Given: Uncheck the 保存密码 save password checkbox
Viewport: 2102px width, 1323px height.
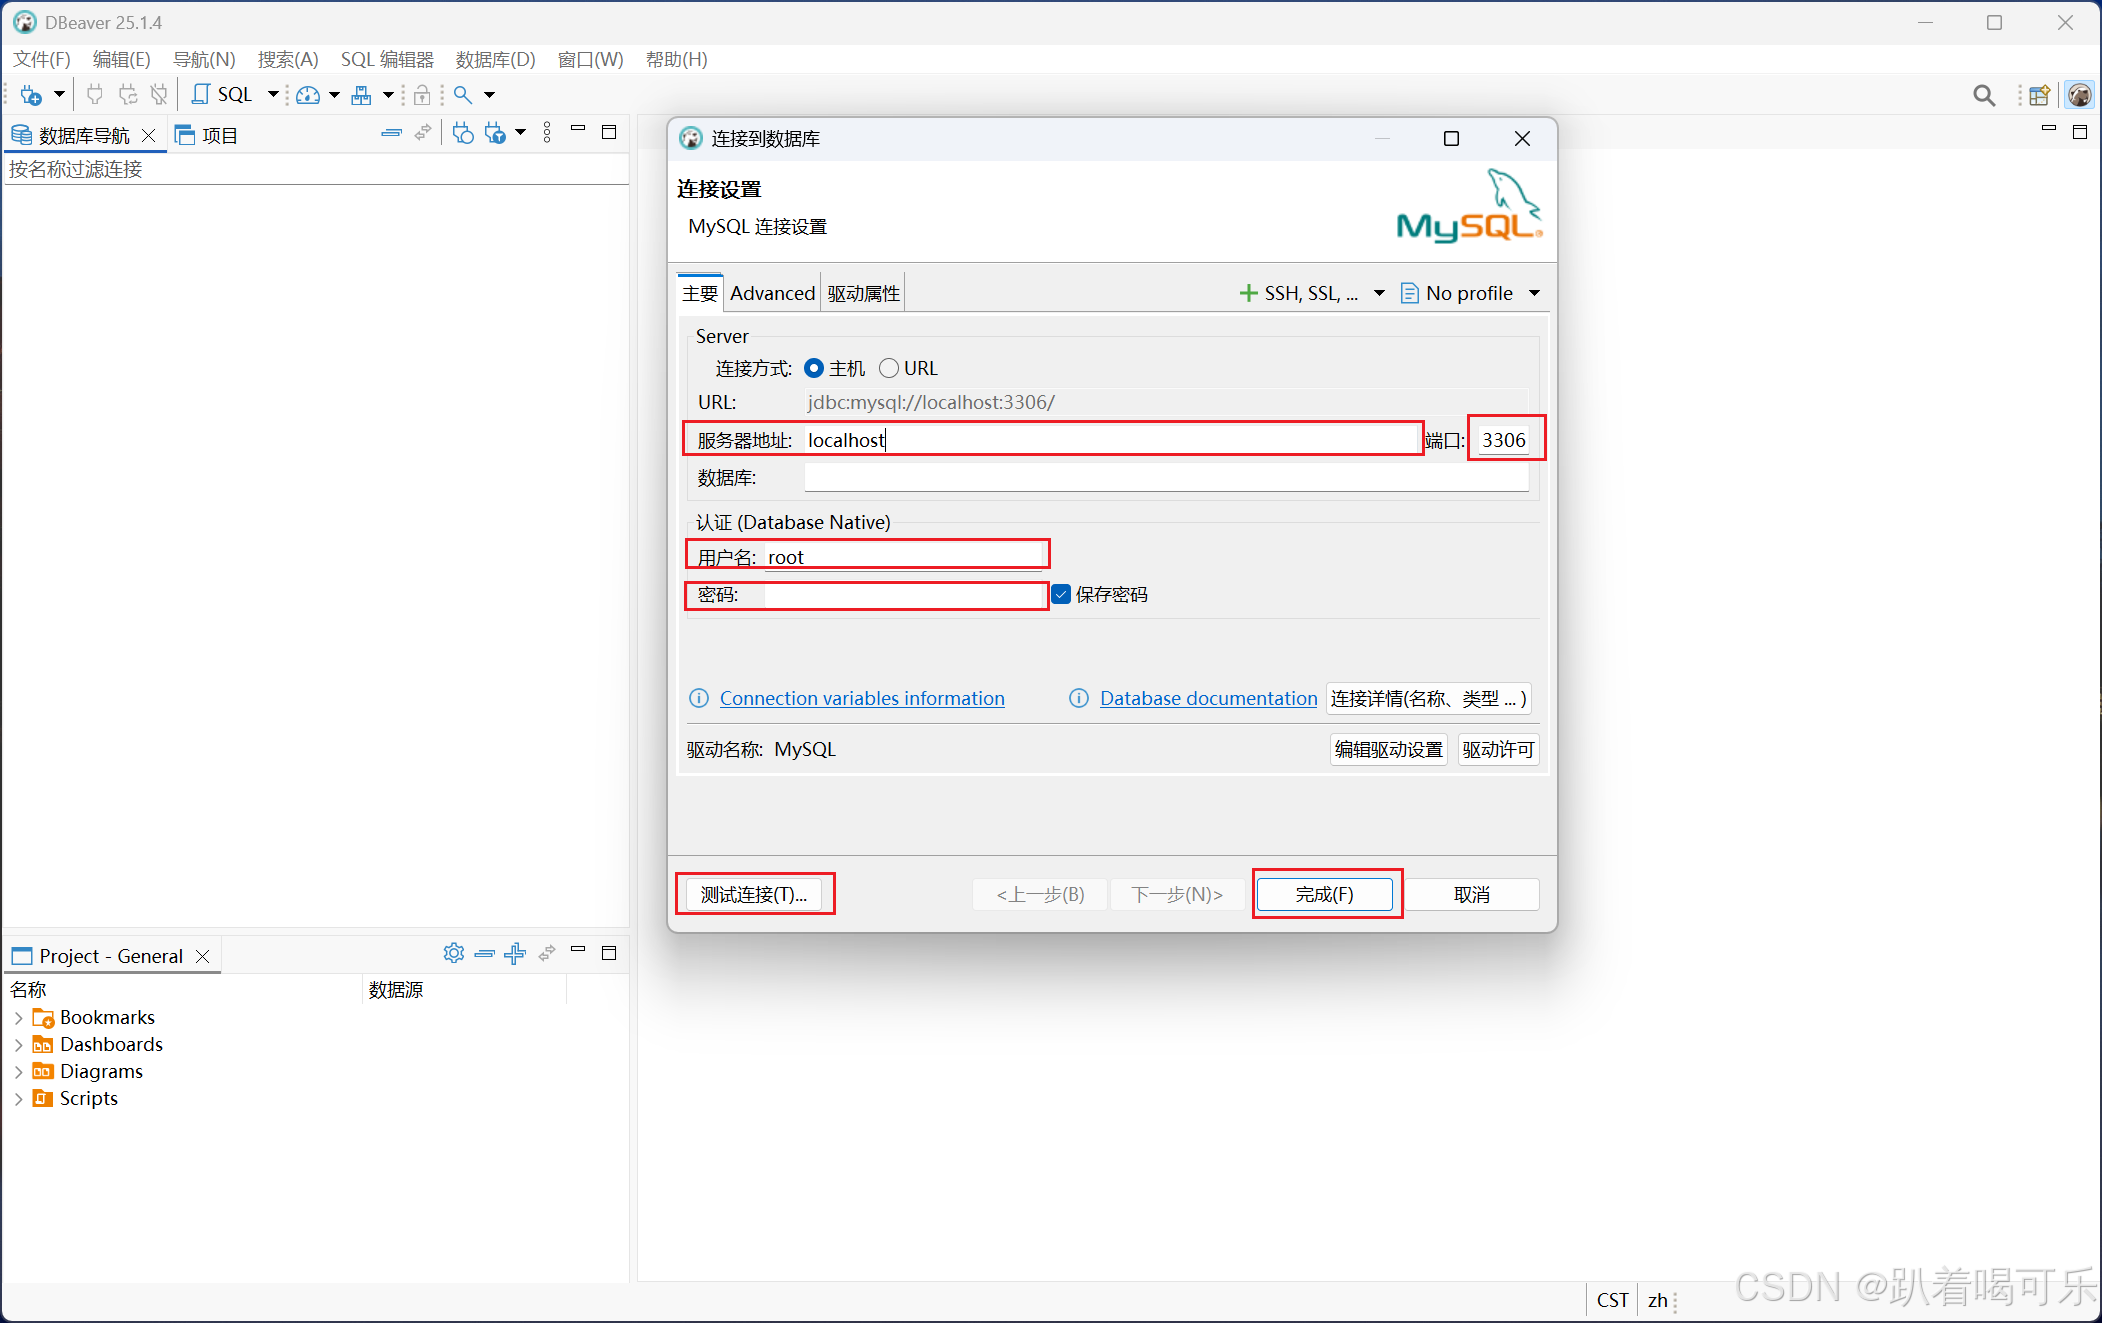Looking at the screenshot, I should [x=1061, y=595].
